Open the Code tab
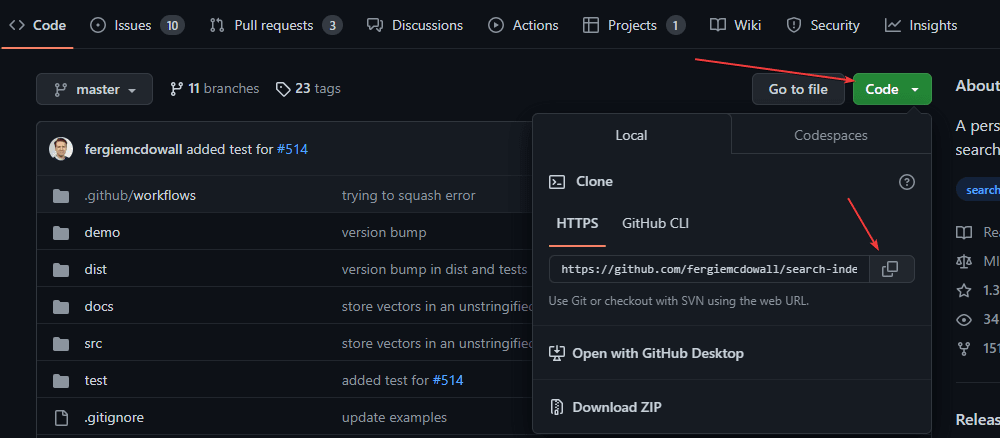 (38, 26)
